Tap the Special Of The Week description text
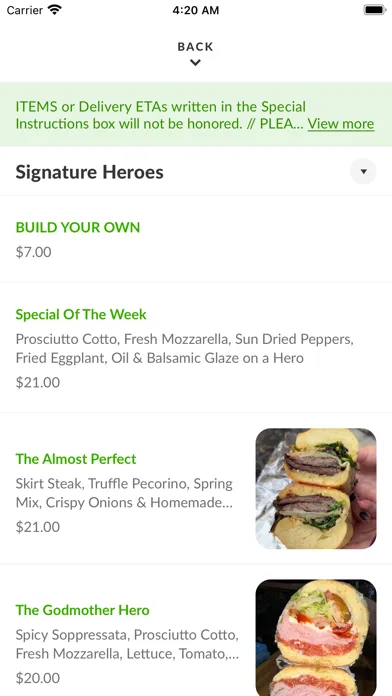Screen dimensions: 392x696 (x=185, y=348)
